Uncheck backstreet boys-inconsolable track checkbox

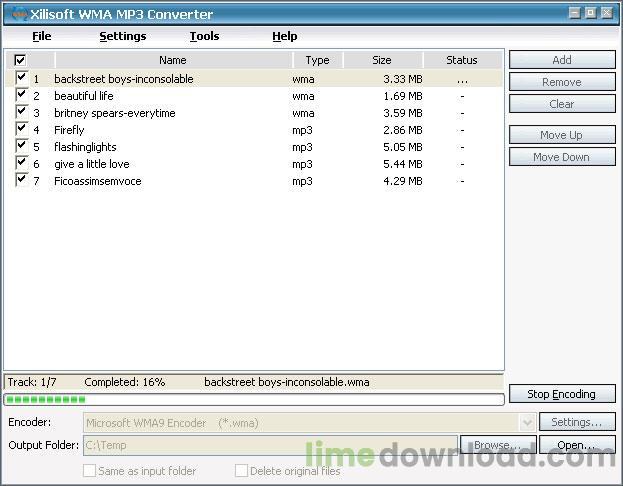pyautogui.click(x=21, y=77)
